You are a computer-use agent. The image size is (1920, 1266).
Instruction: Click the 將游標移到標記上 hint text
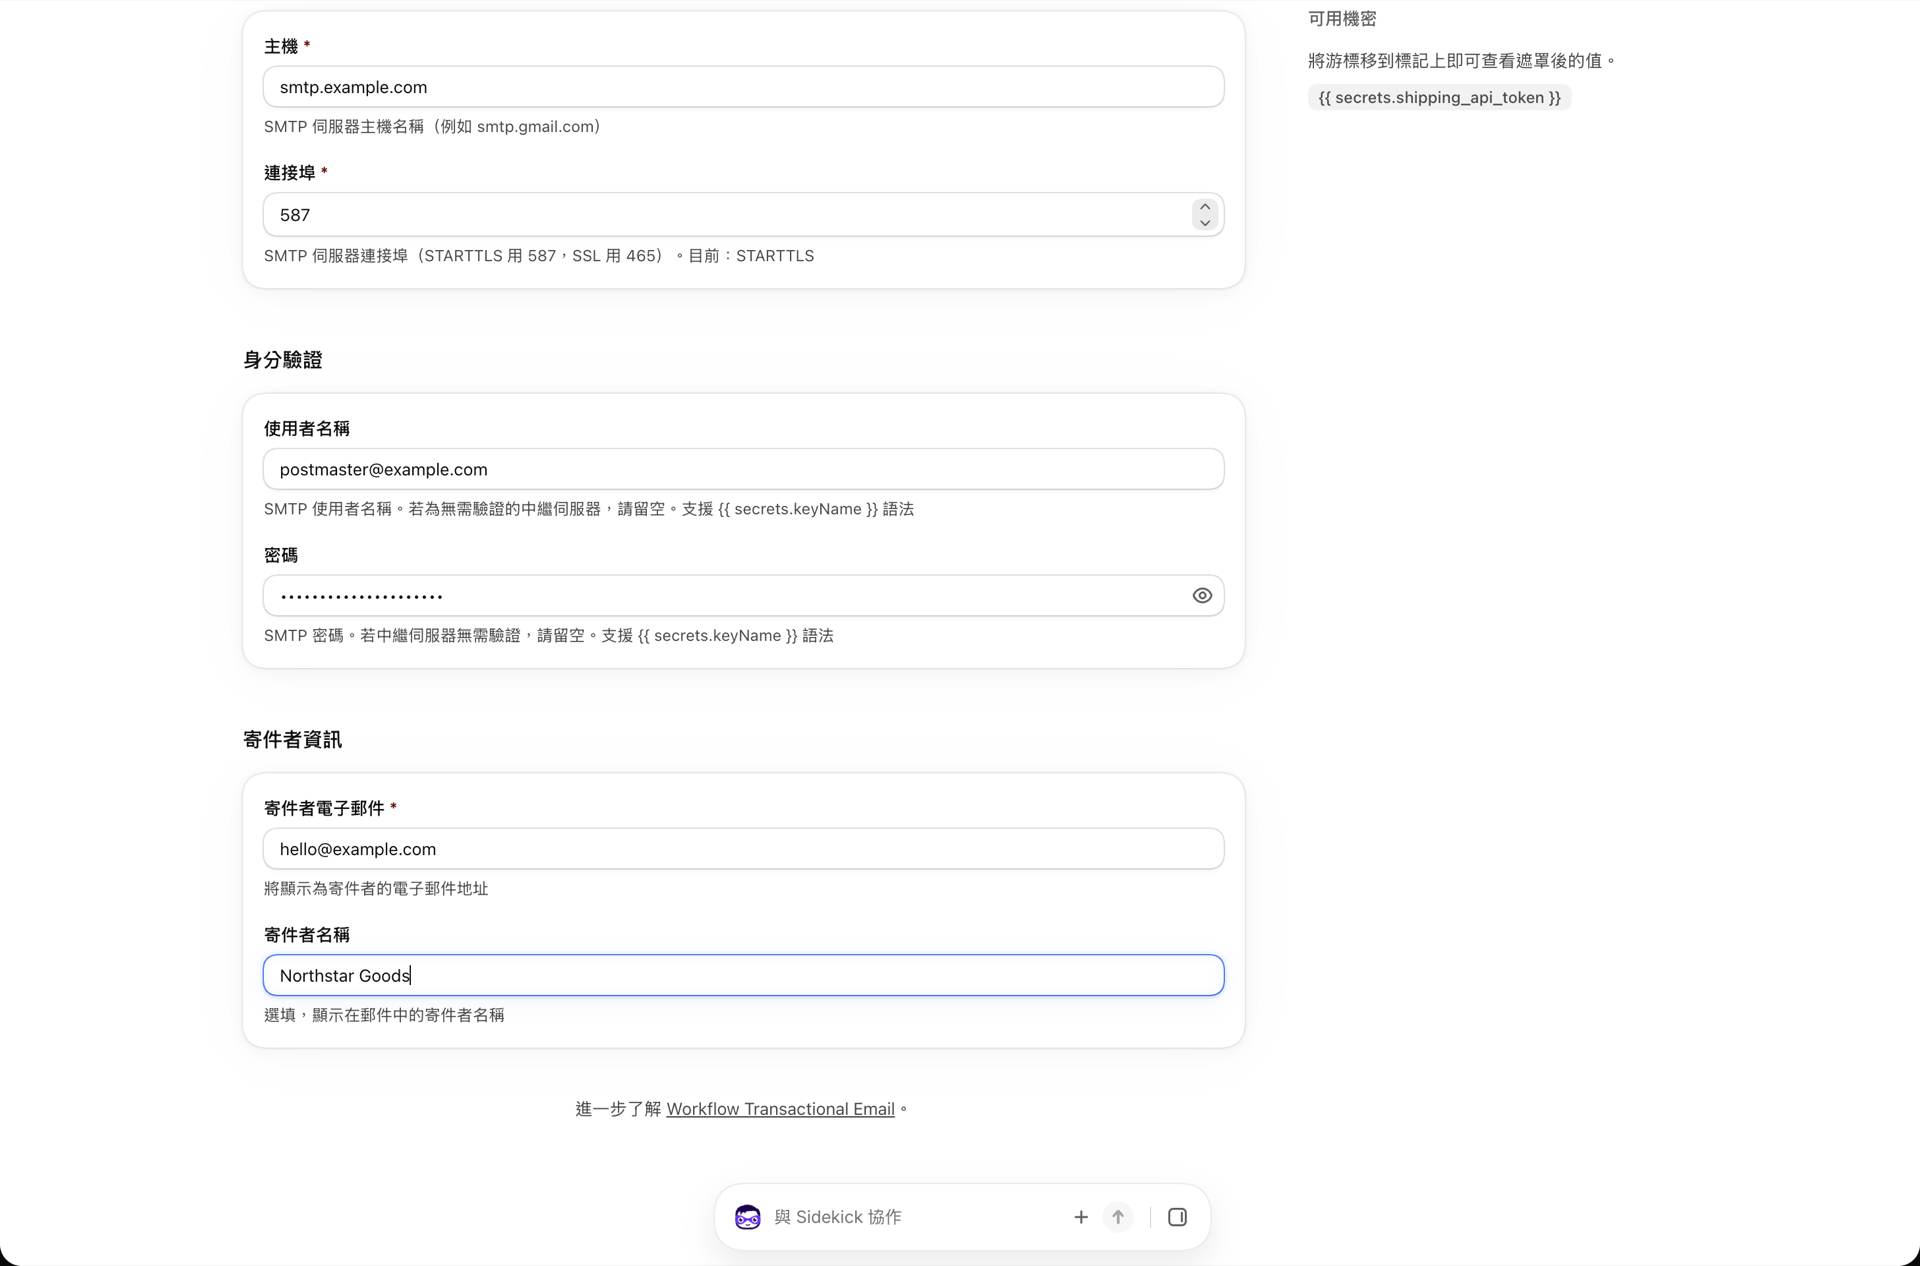pos(1461,61)
